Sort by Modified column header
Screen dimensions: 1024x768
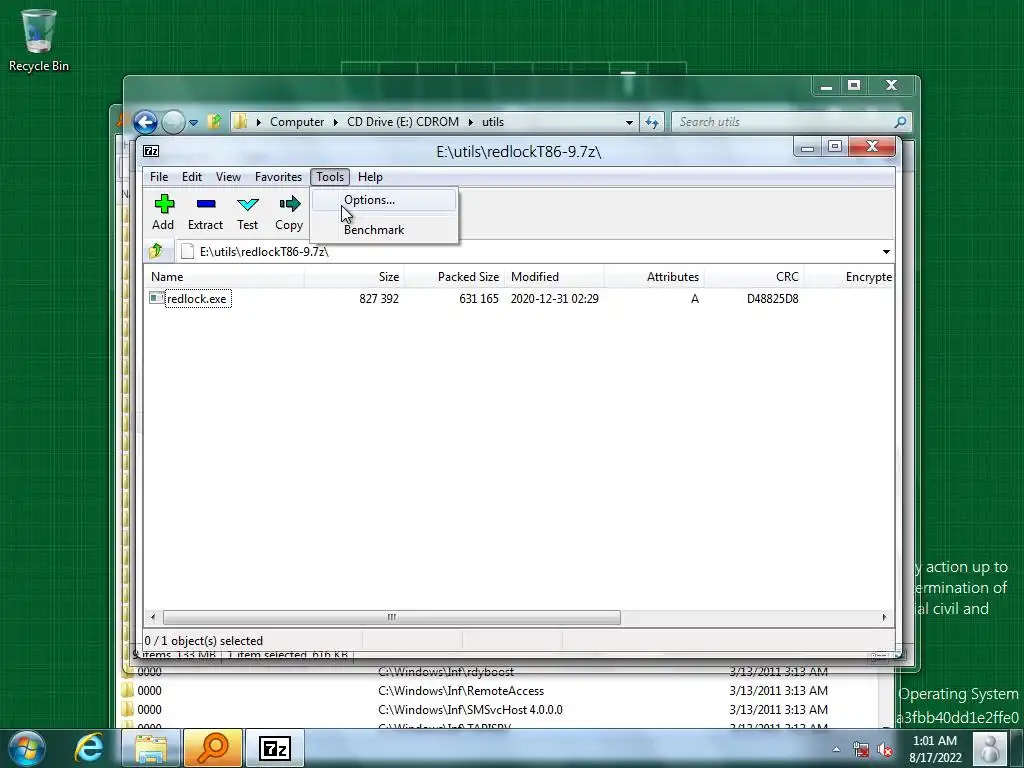click(554, 277)
